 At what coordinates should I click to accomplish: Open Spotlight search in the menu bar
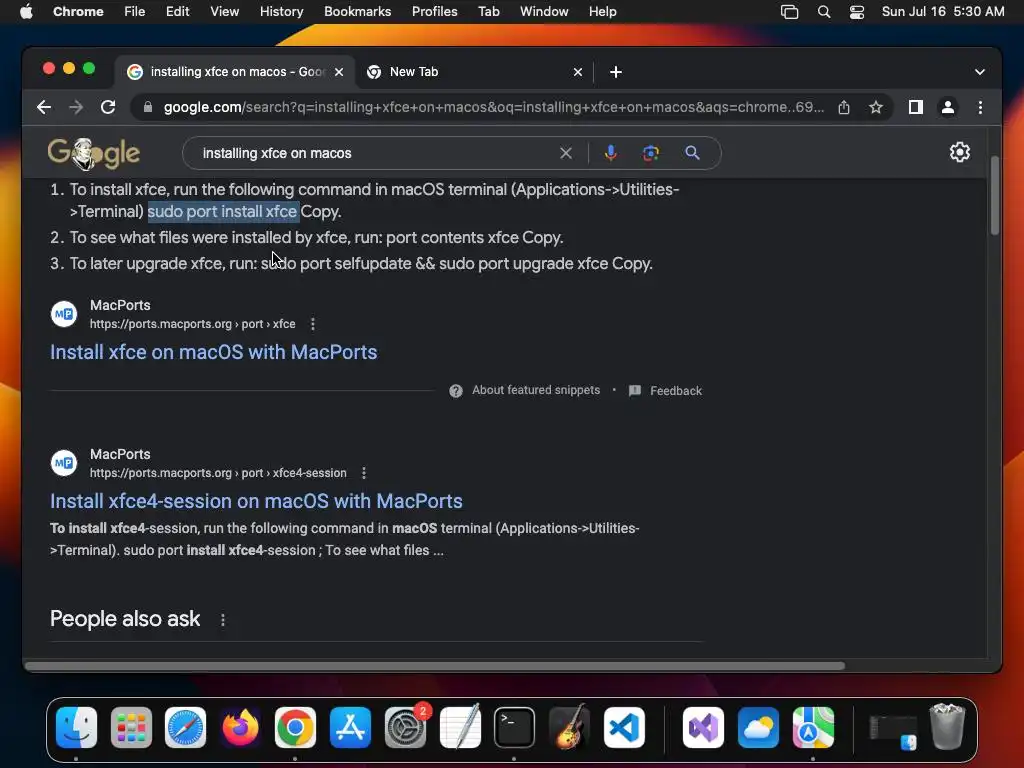click(824, 12)
